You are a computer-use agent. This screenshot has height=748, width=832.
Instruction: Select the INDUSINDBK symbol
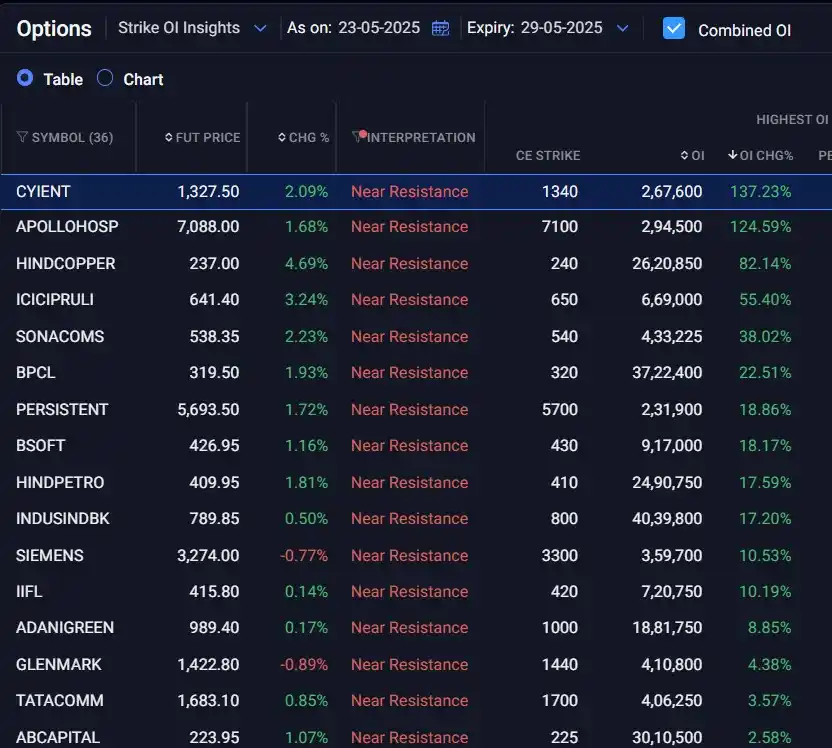click(63, 519)
